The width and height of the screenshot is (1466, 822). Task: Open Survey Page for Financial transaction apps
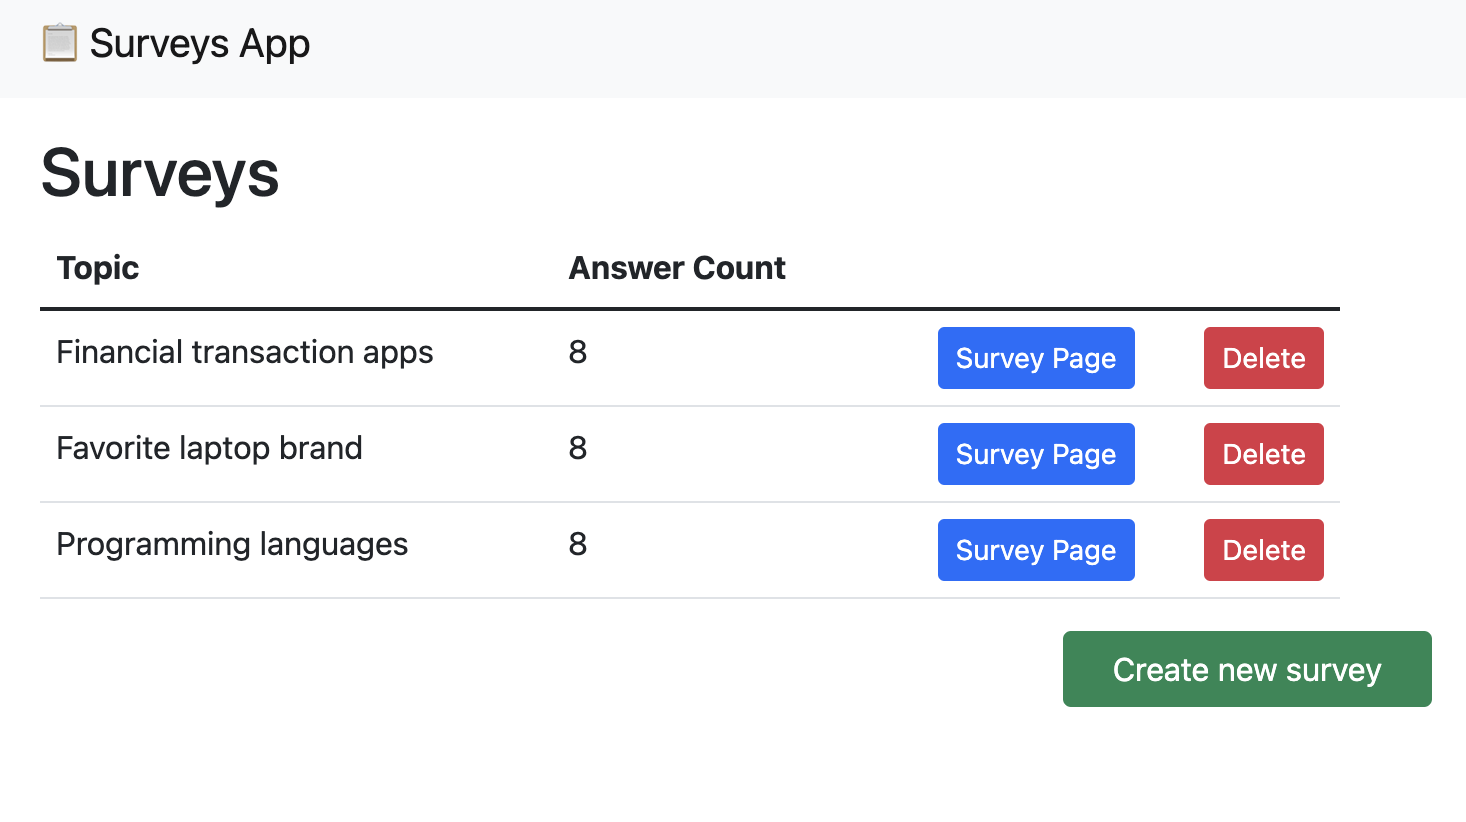pos(1036,358)
